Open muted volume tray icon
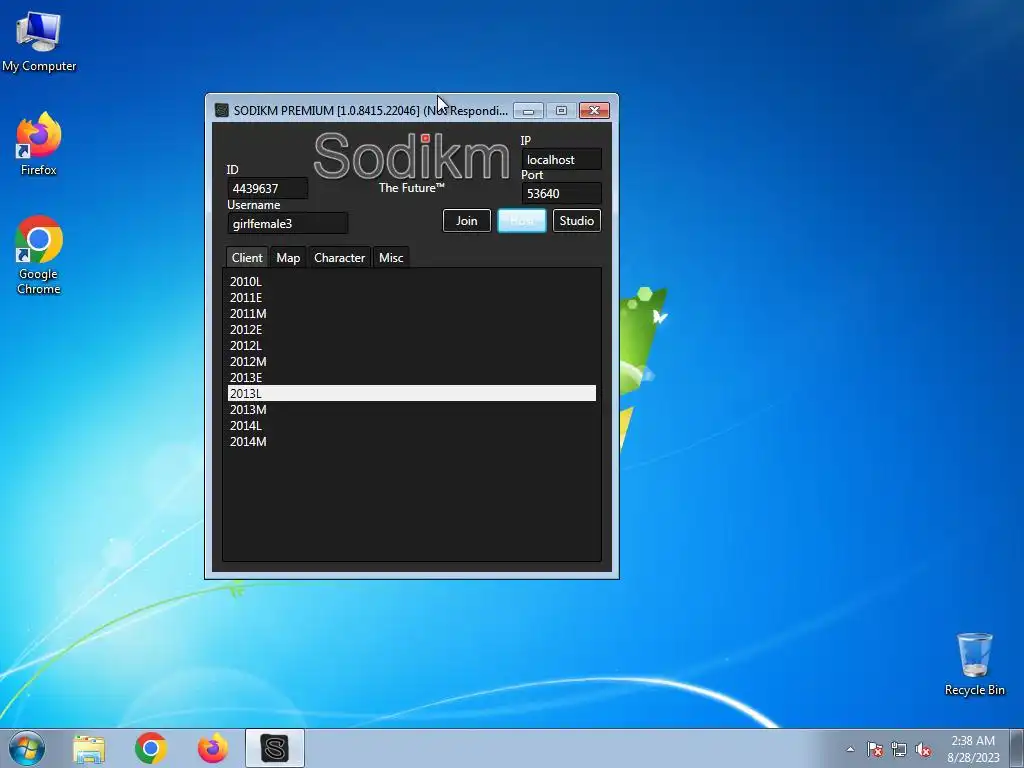Screen dimensions: 1024x768 pos(923,749)
